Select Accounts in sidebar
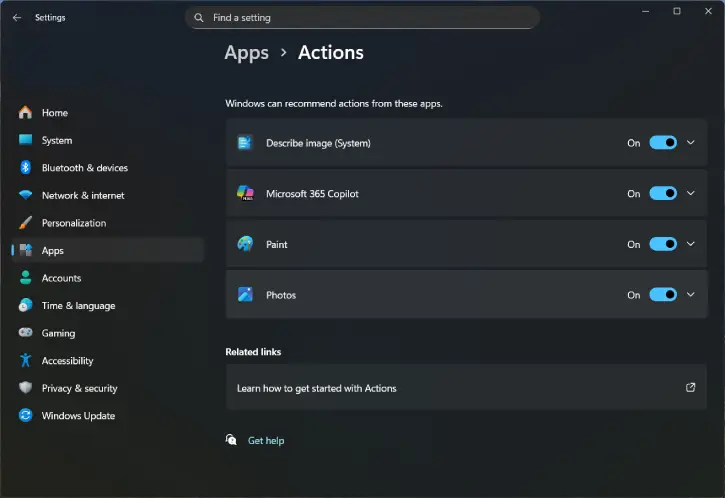The image size is (725, 498). (x=108, y=278)
